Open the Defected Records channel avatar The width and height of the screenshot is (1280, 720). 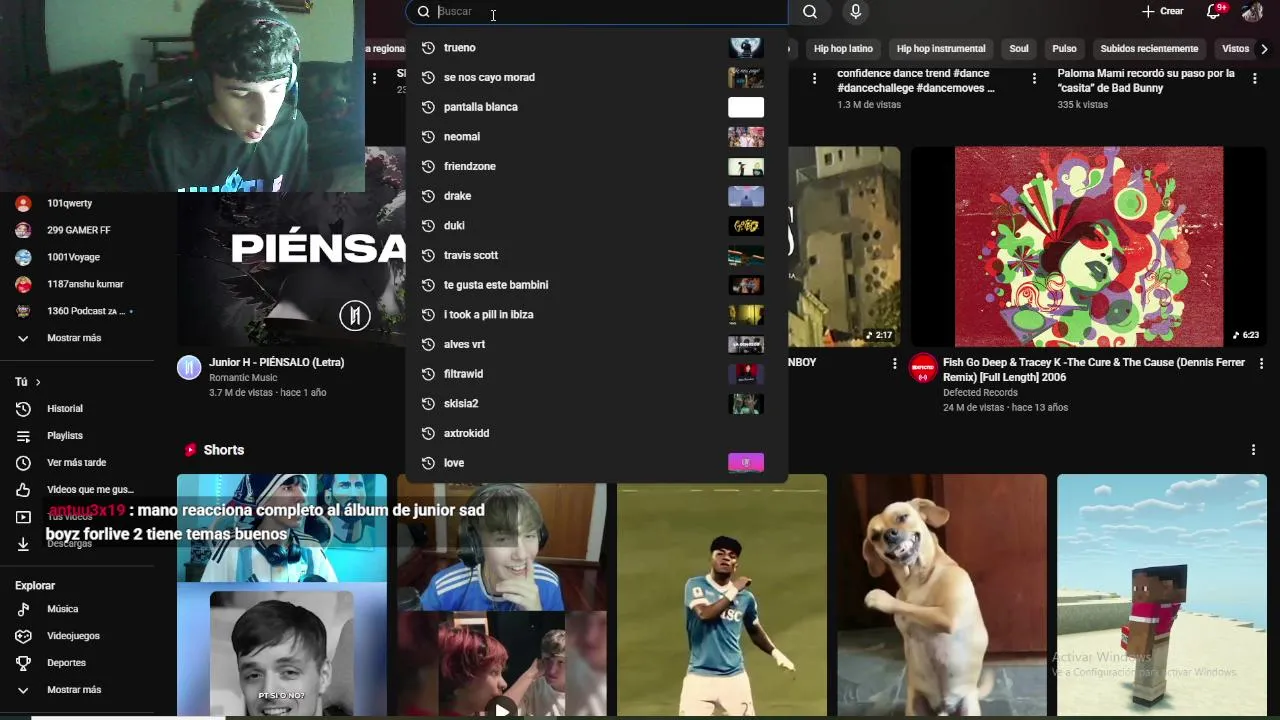[923, 368]
